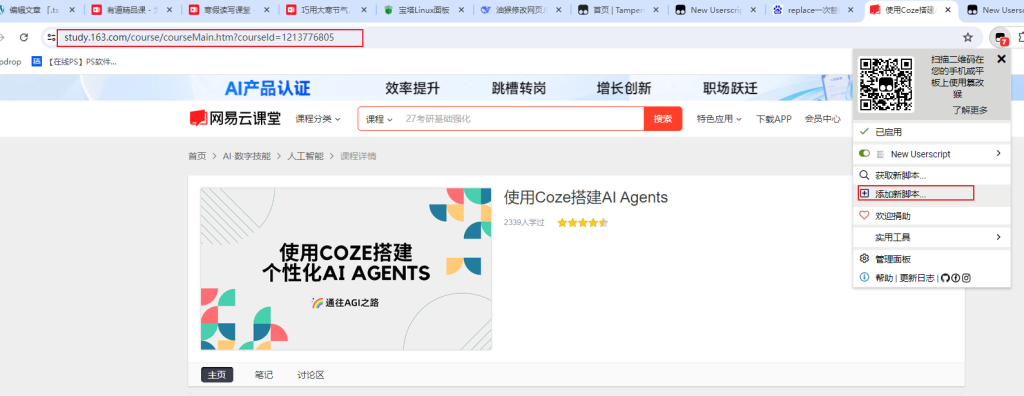Open the 更新日志 changelog link
Image resolution: width=1024 pixels, height=396 pixels.
point(918,278)
